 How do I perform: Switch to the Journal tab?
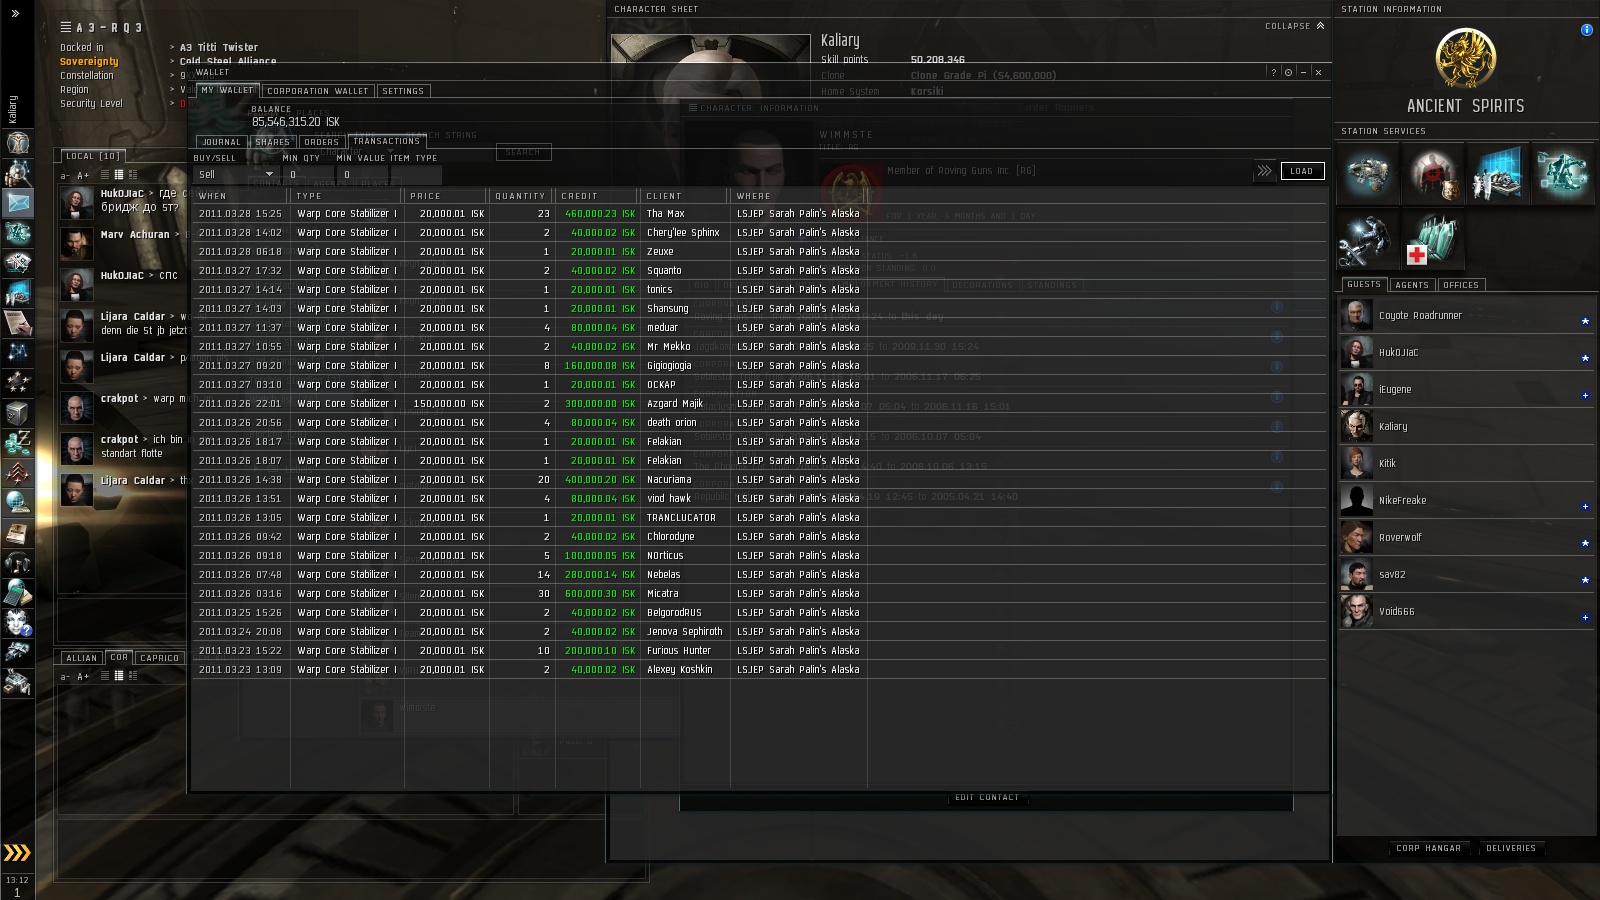[x=222, y=142]
